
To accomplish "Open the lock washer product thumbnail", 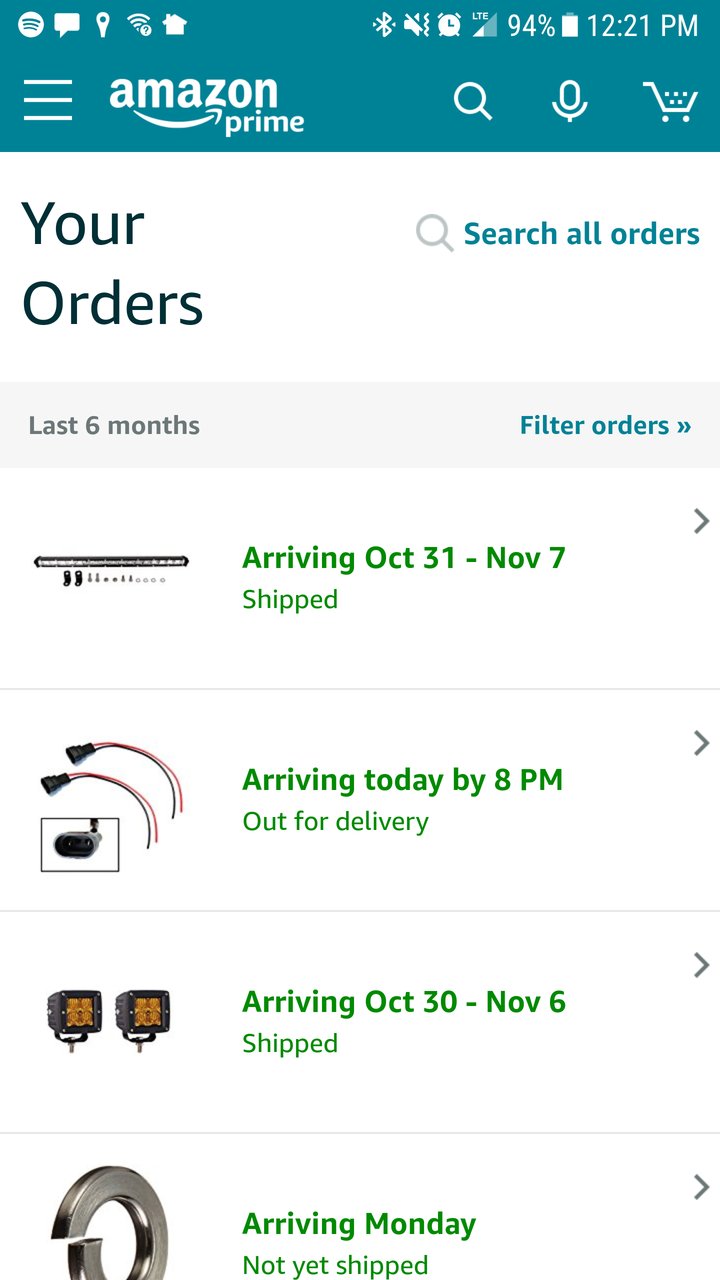I will click(x=109, y=1222).
